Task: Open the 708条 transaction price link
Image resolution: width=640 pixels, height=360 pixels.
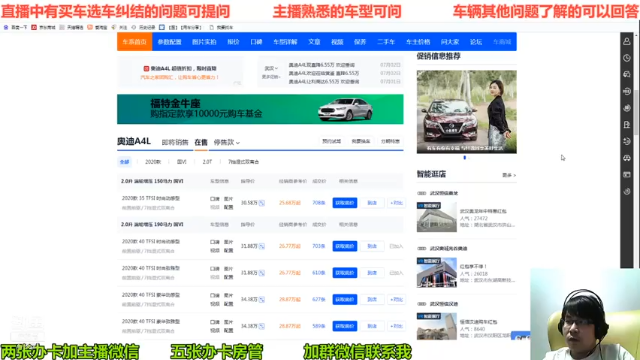Action: point(319,203)
